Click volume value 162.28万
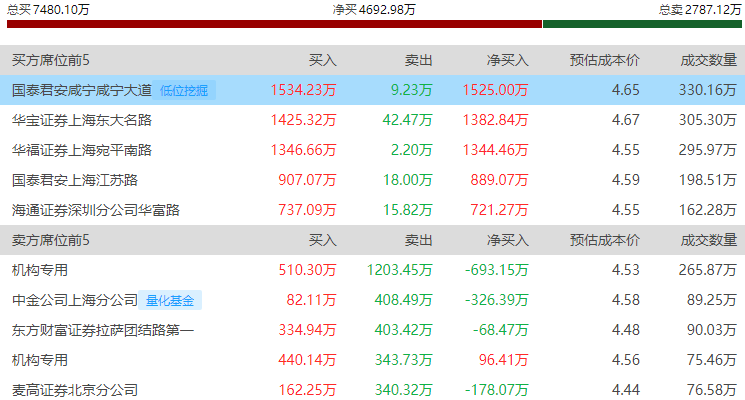This screenshot has width=745, height=400. (707, 210)
